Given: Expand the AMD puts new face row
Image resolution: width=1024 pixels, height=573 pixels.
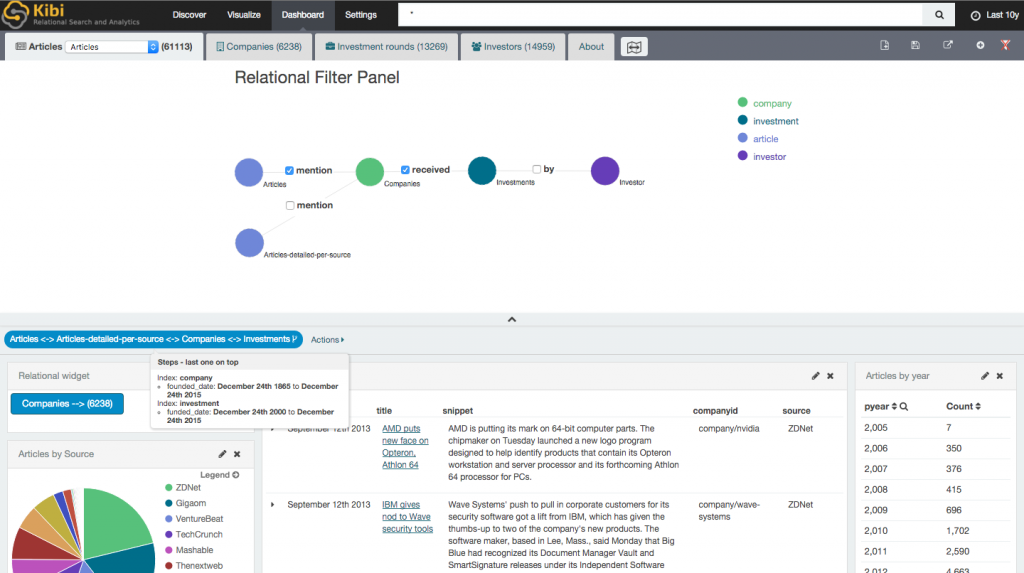Looking at the screenshot, I should [272, 429].
